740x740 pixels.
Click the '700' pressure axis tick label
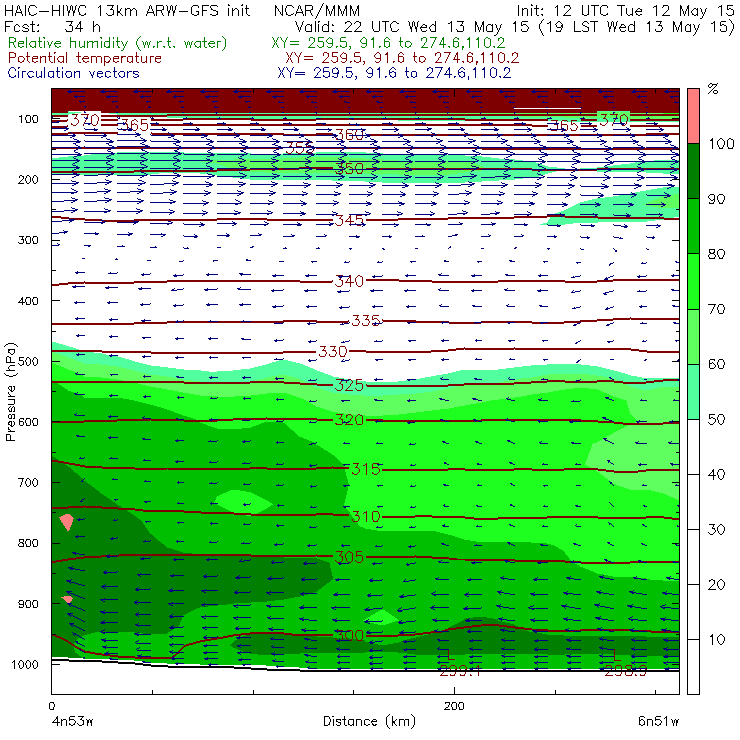(28, 483)
